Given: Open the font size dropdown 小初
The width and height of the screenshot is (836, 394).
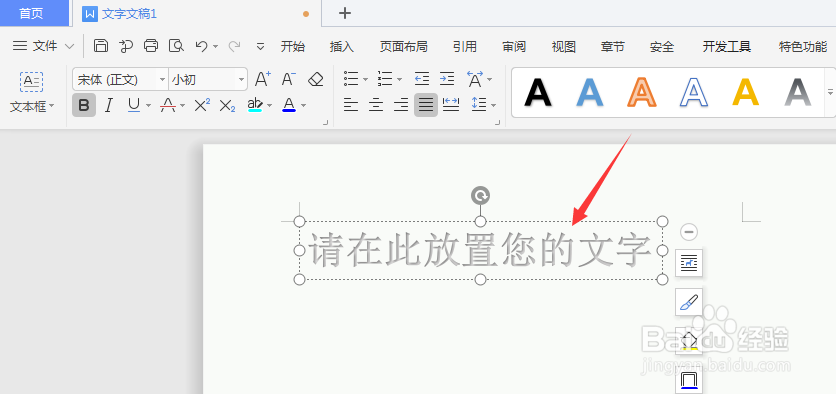Looking at the screenshot, I should [242, 80].
